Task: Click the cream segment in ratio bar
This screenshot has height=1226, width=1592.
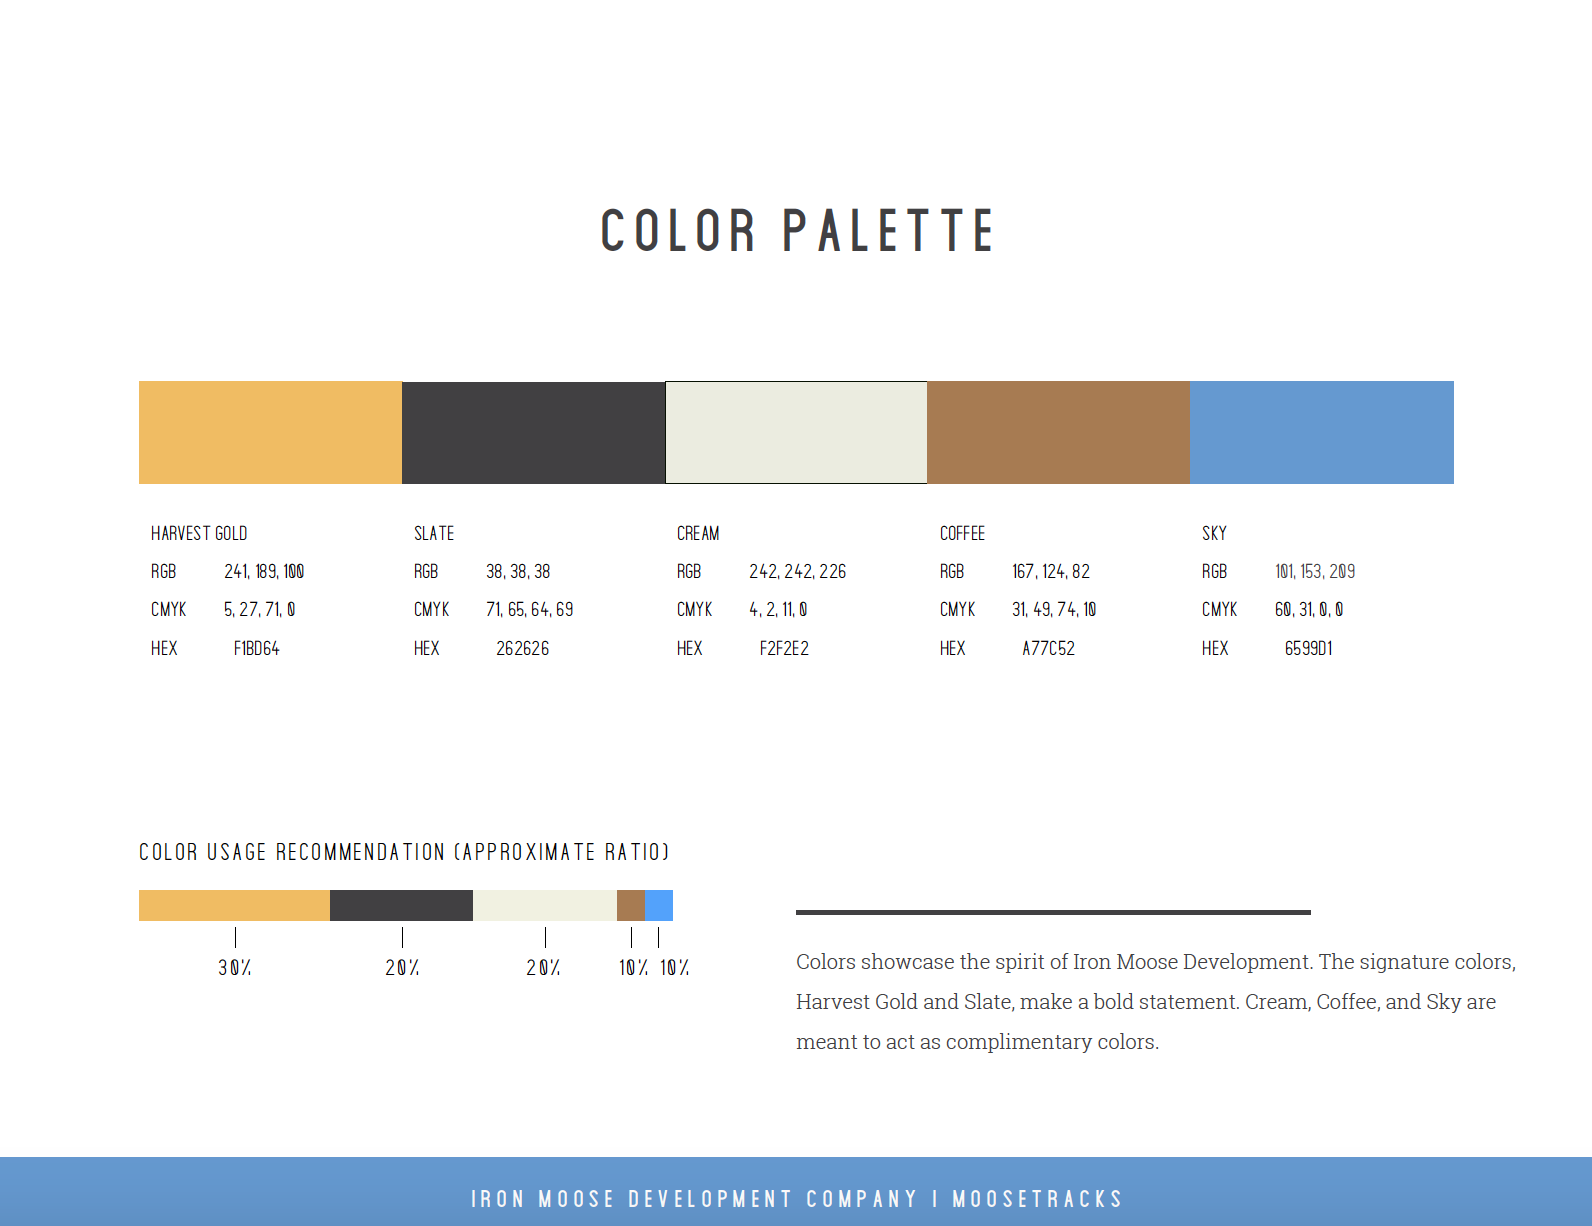Action: (545, 905)
